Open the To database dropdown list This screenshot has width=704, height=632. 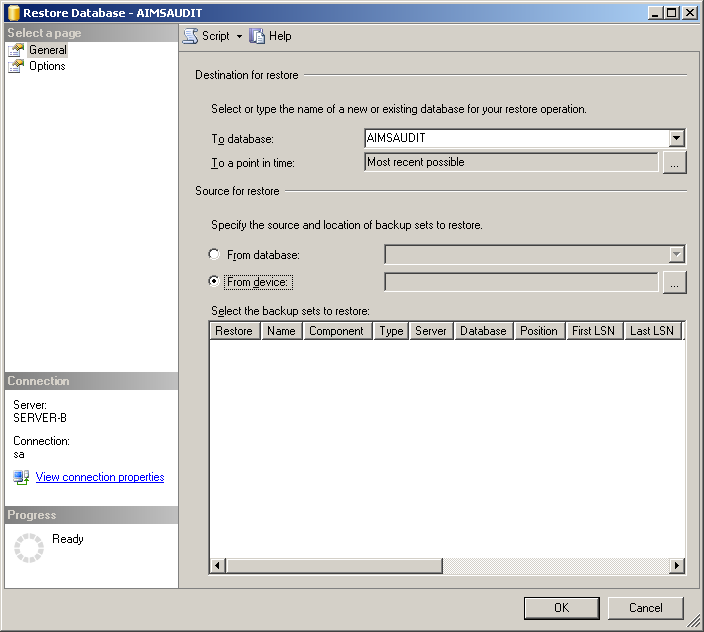point(676,139)
